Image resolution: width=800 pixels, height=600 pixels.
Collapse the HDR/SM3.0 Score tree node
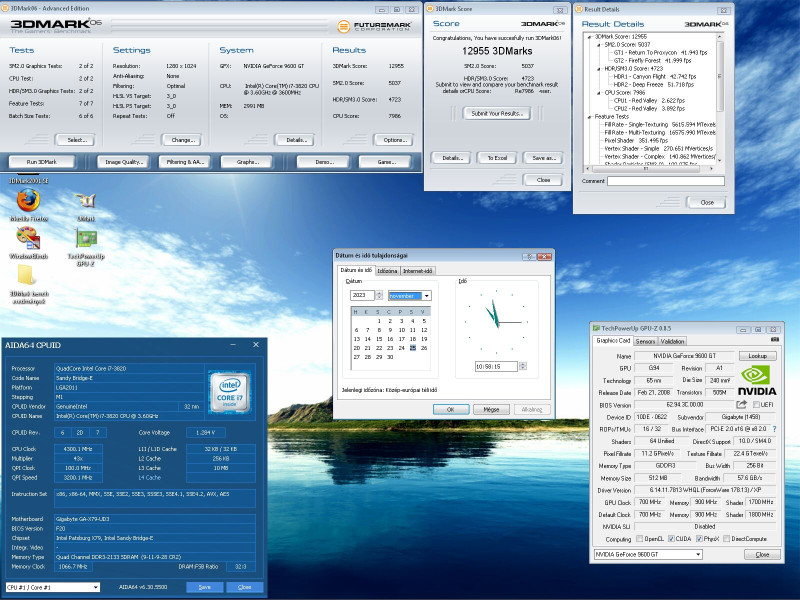(x=599, y=68)
